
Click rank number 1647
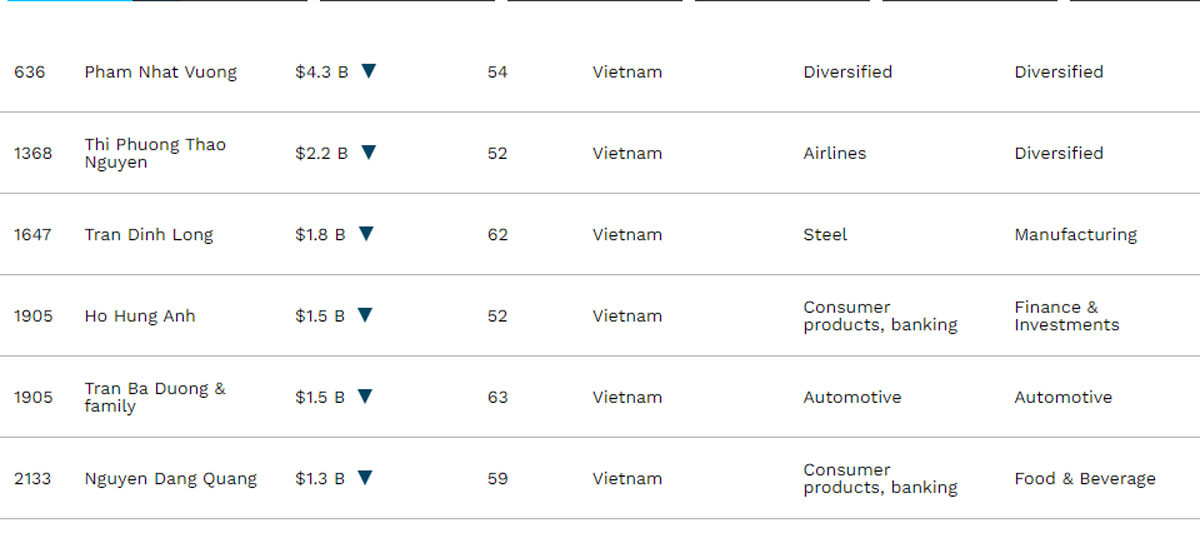(x=33, y=235)
